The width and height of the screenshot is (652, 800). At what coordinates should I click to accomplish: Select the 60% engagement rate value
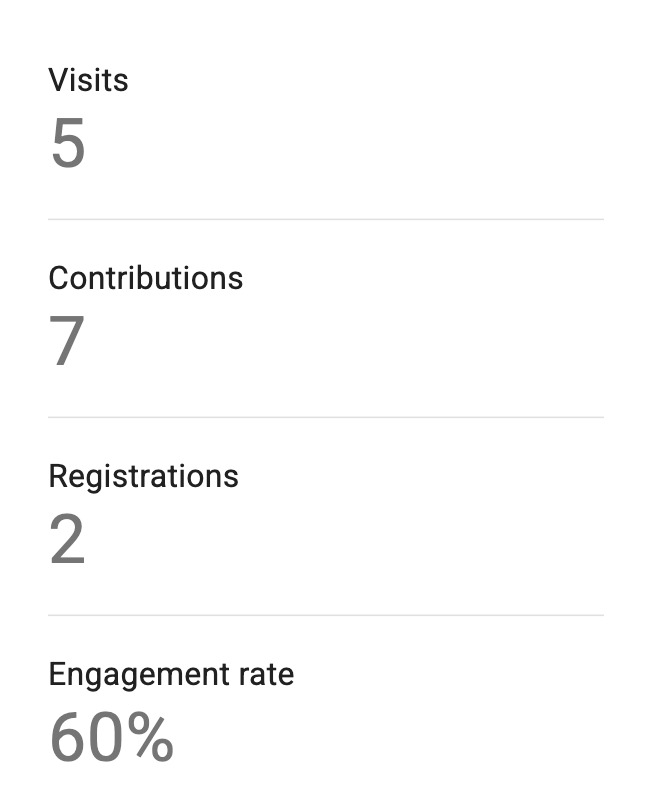pyautogui.click(x=111, y=738)
